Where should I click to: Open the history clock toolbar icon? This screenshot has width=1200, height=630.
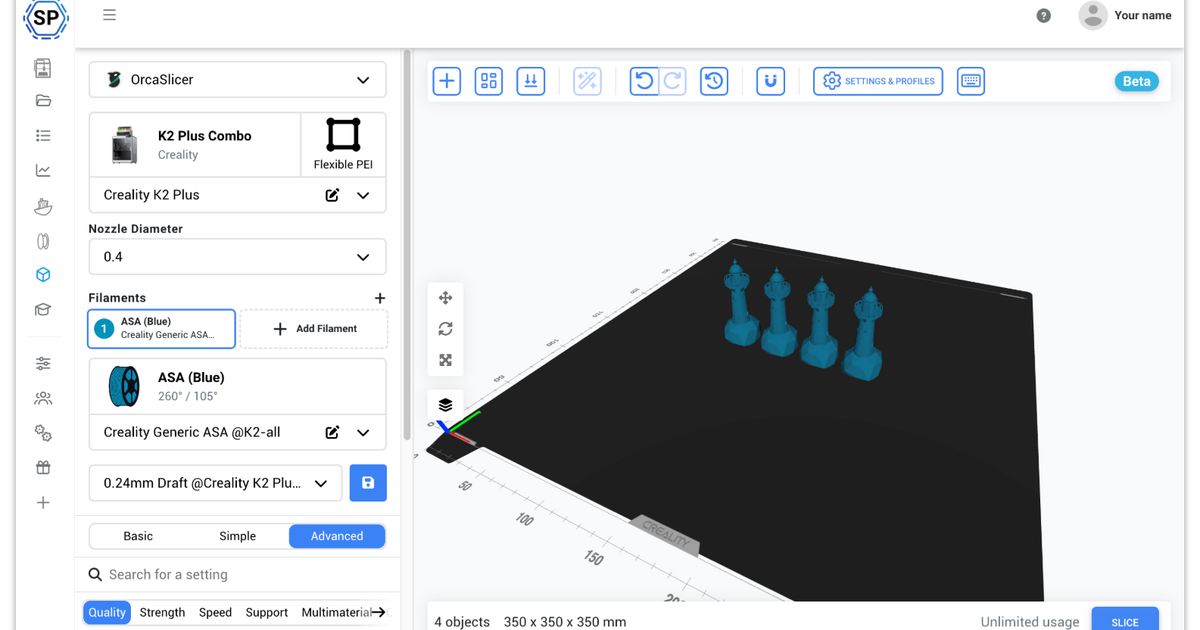click(713, 81)
